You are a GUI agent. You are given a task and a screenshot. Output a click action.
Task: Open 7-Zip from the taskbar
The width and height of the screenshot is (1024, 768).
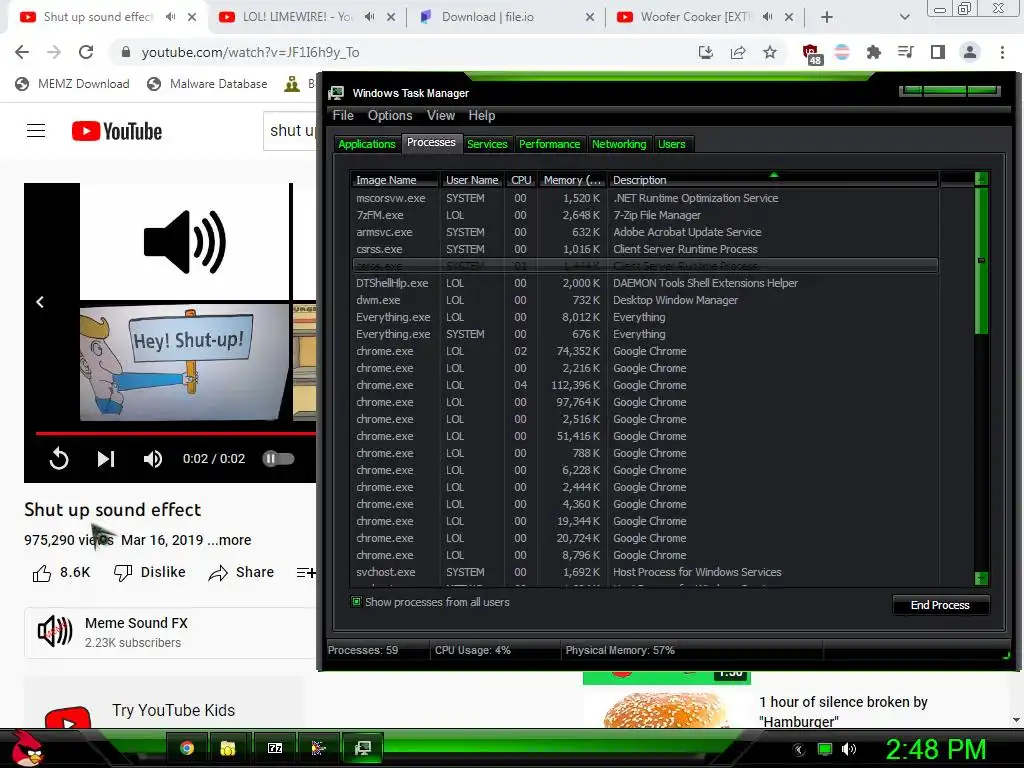[x=275, y=748]
